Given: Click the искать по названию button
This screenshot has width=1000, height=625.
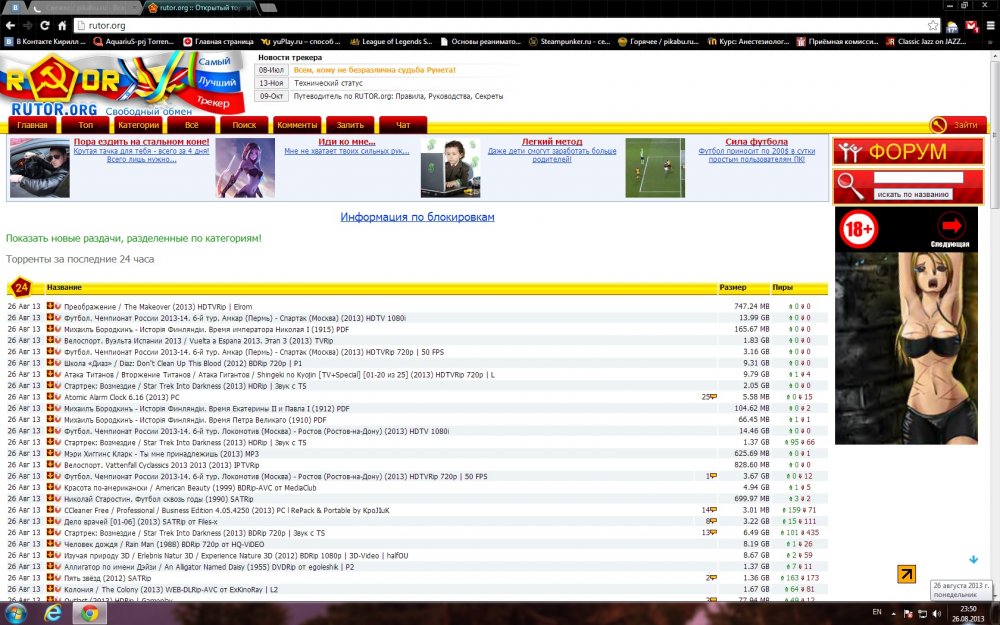Looking at the screenshot, I should 913,195.
